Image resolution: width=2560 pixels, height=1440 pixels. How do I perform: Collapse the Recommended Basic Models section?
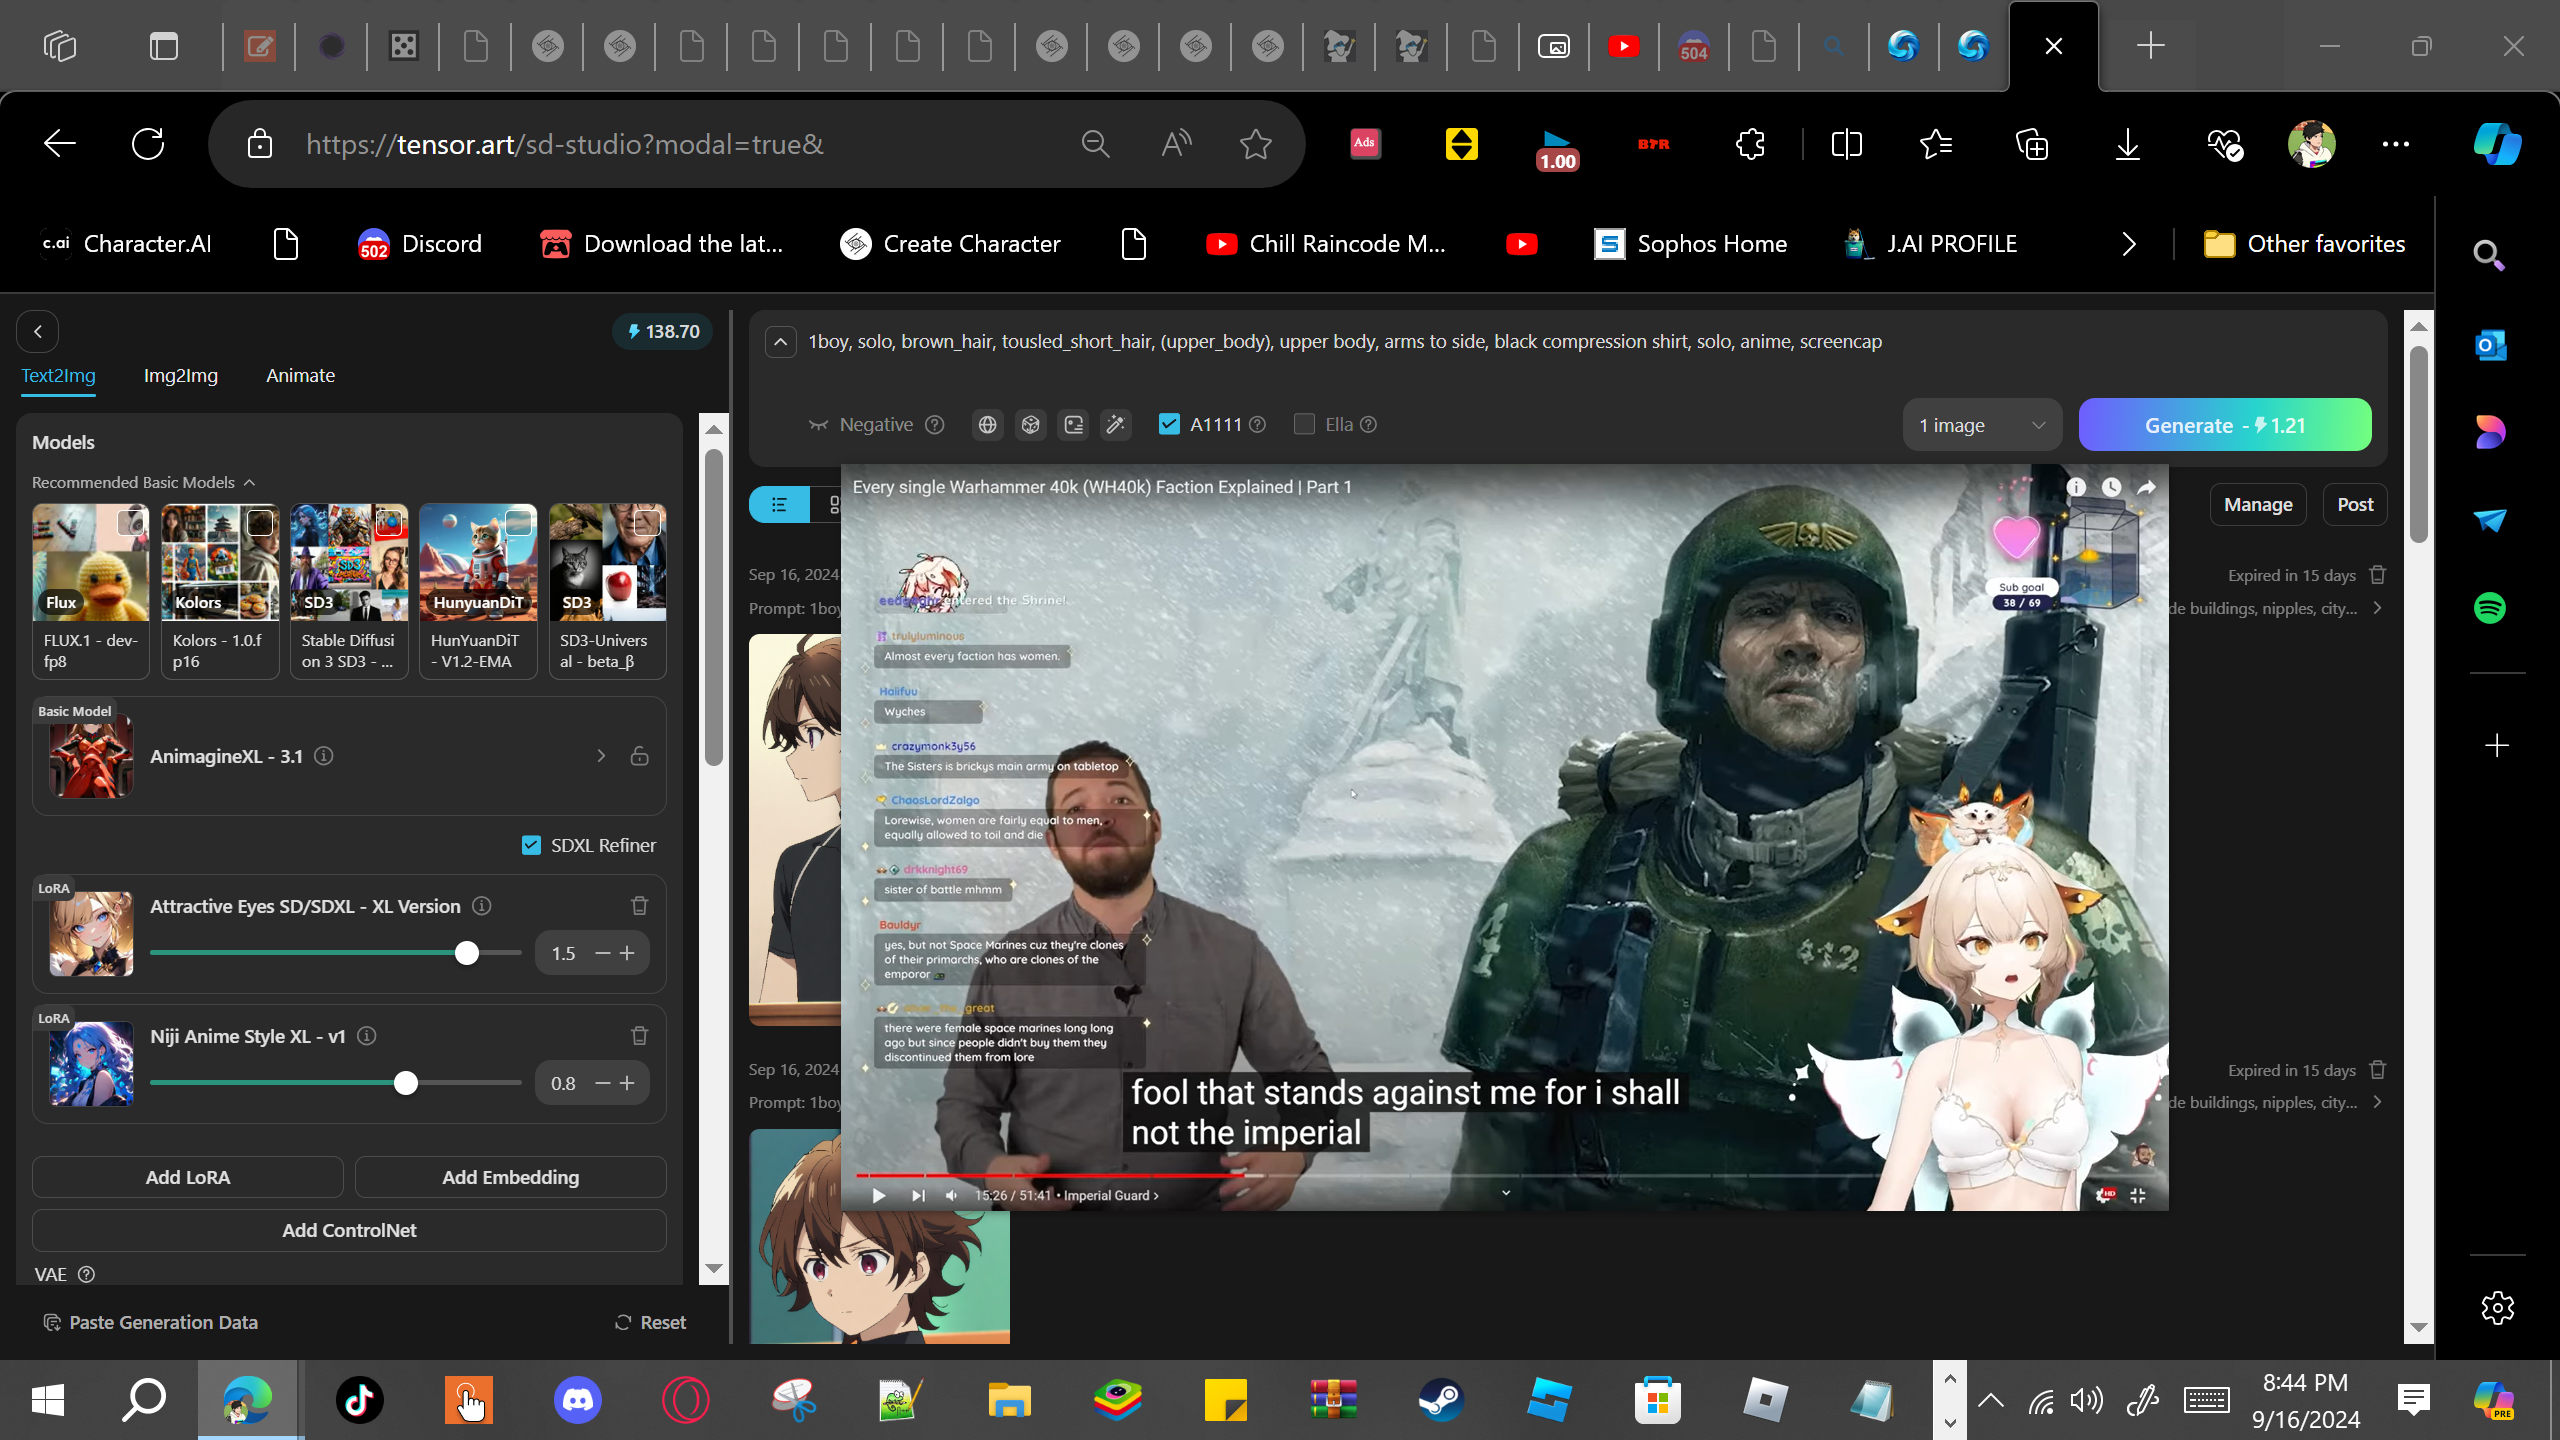(250, 483)
